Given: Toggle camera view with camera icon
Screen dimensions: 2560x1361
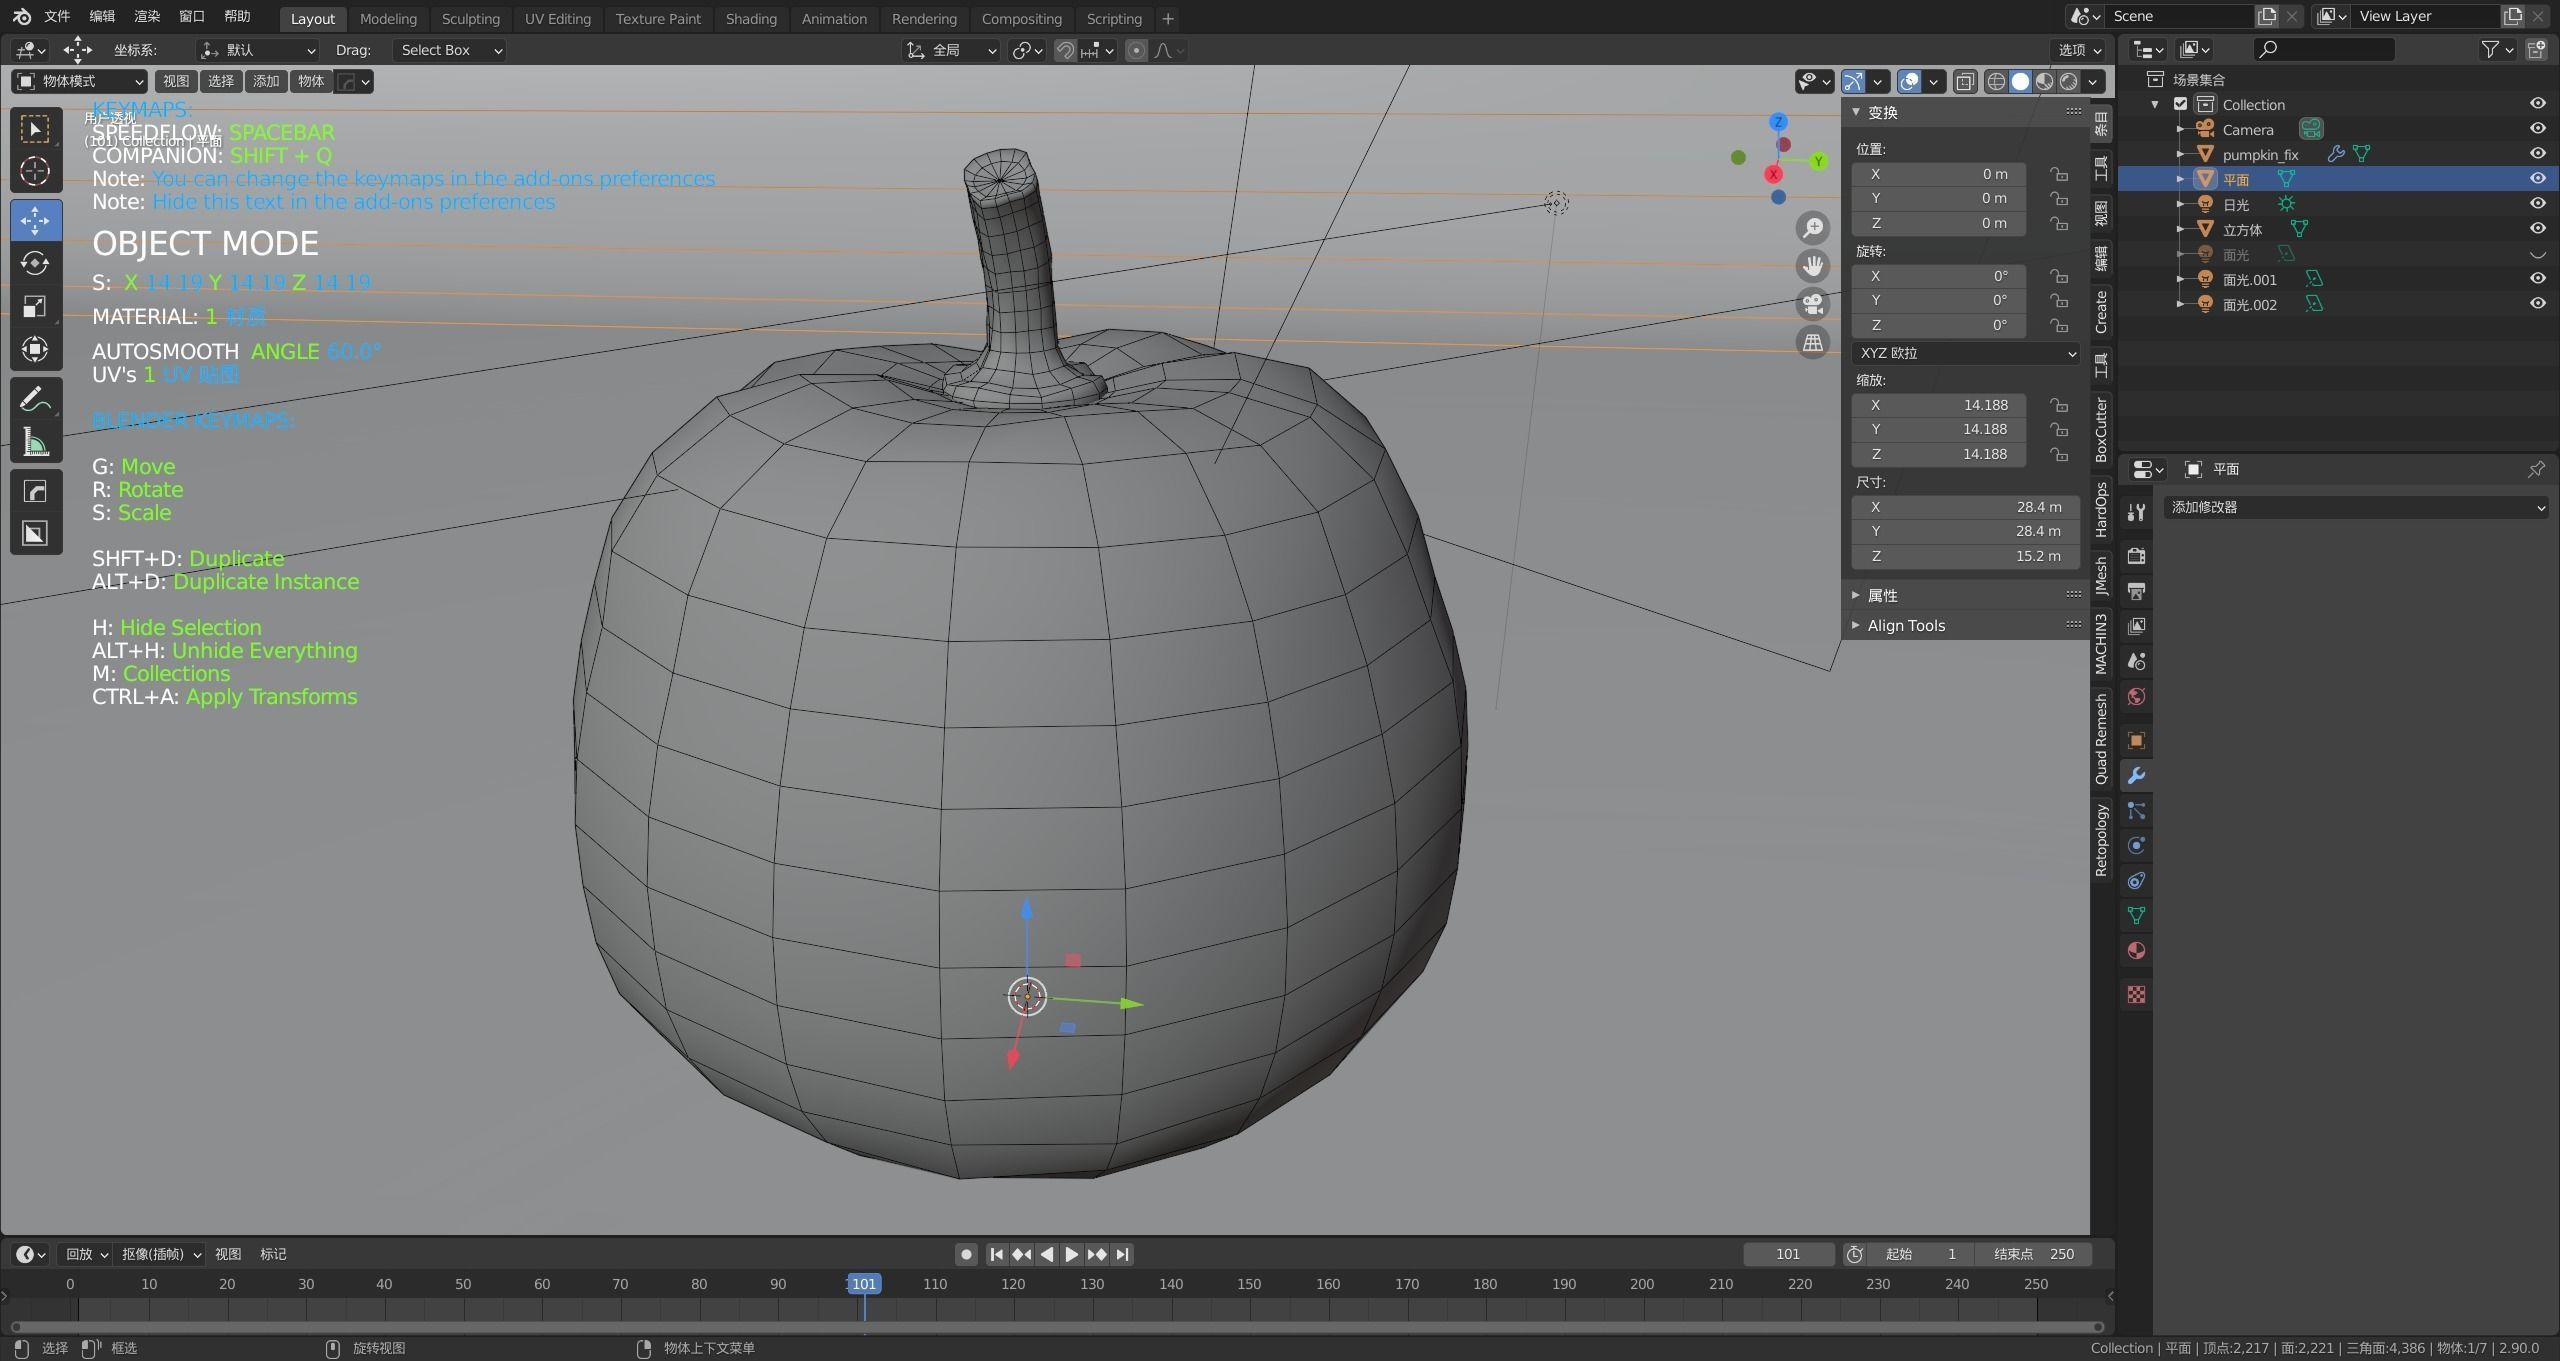Looking at the screenshot, I should tap(1812, 304).
